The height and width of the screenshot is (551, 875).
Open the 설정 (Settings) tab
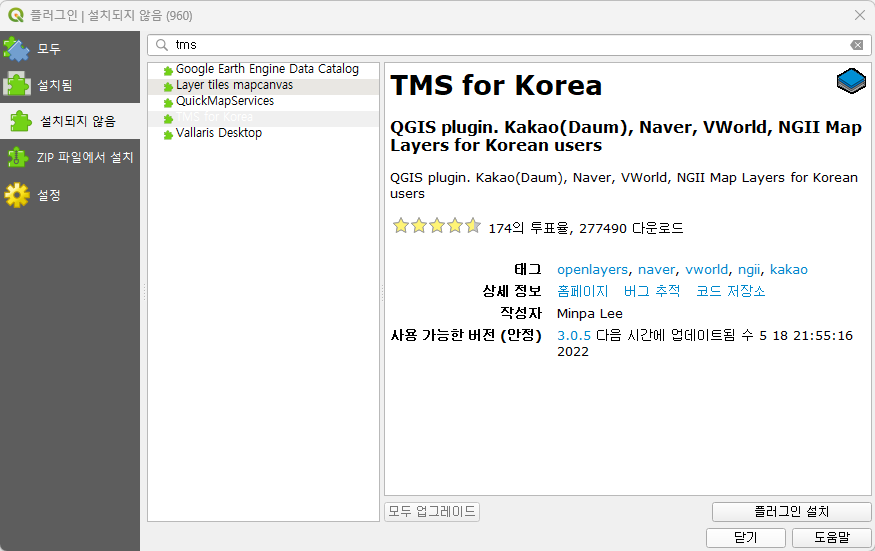pyautogui.click(x=70, y=195)
